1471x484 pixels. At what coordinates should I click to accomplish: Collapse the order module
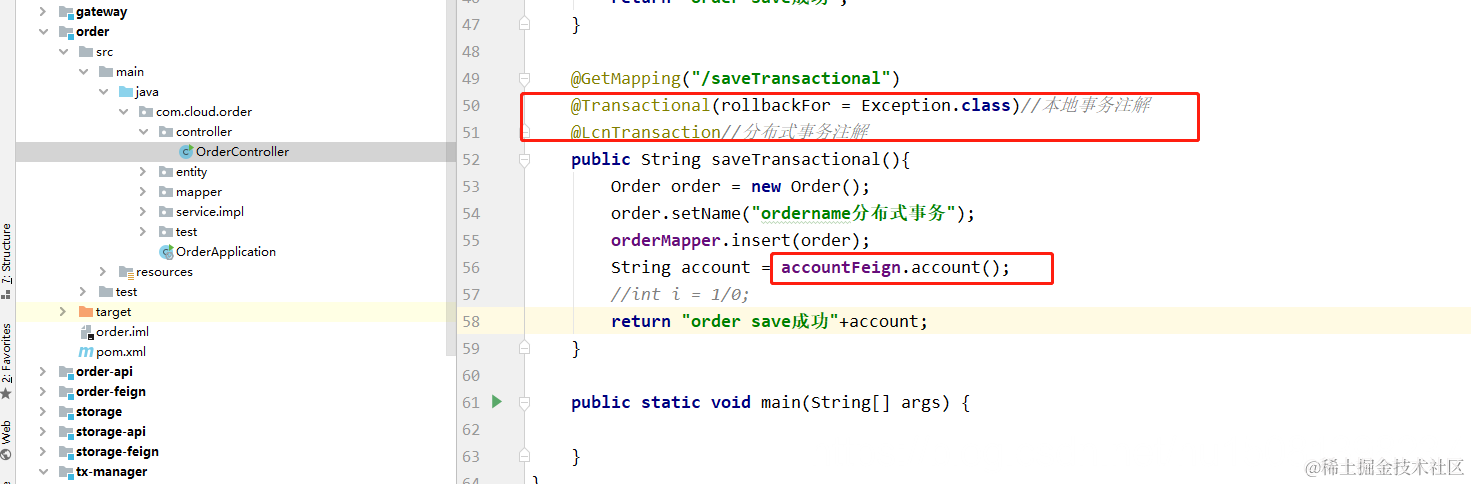(x=43, y=32)
